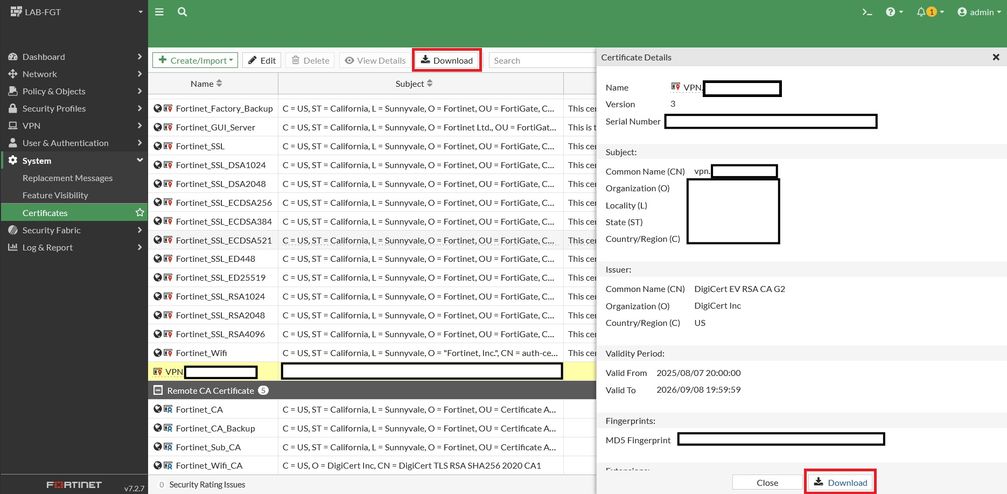Select the Fortinet_CA certificate row
Screen dimensions: 1007x494
(372, 409)
